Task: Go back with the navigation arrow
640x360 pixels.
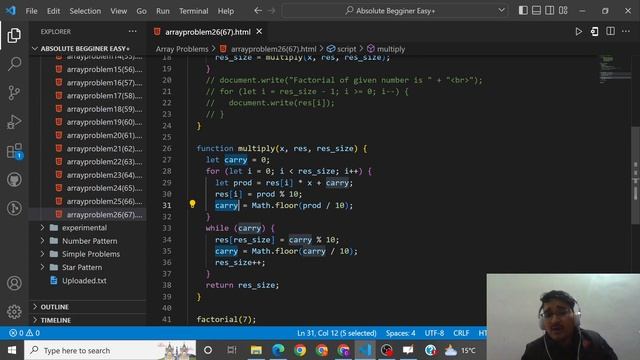Action: pyautogui.click(x=258, y=11)
